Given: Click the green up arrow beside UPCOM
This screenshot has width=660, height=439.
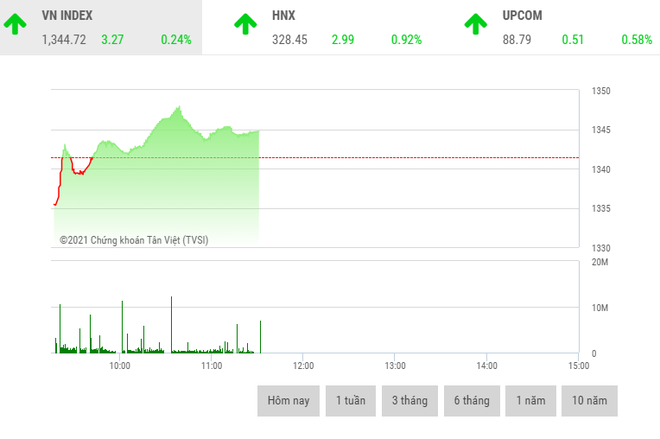Looking at the screenshot, I should 477,23.
